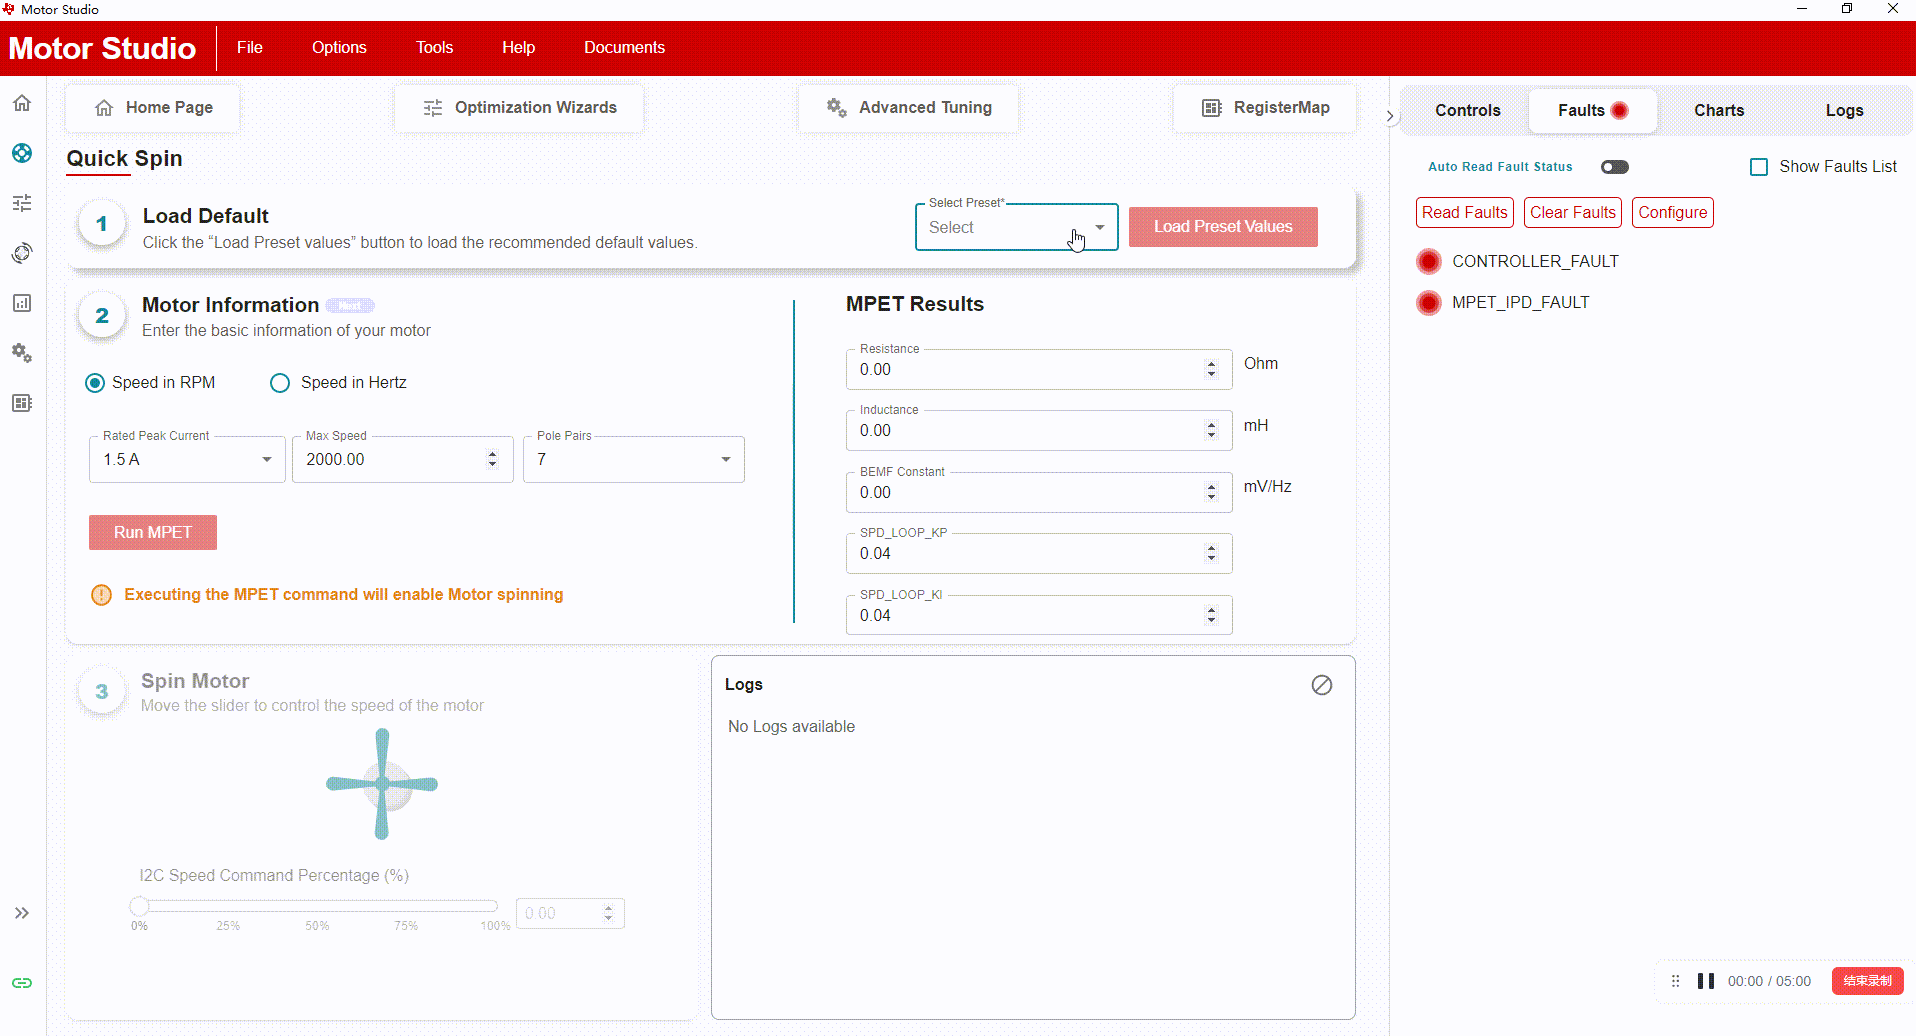Click the Configure button
This screenshot has width=1916, height=1036.
click(1673, 213)
